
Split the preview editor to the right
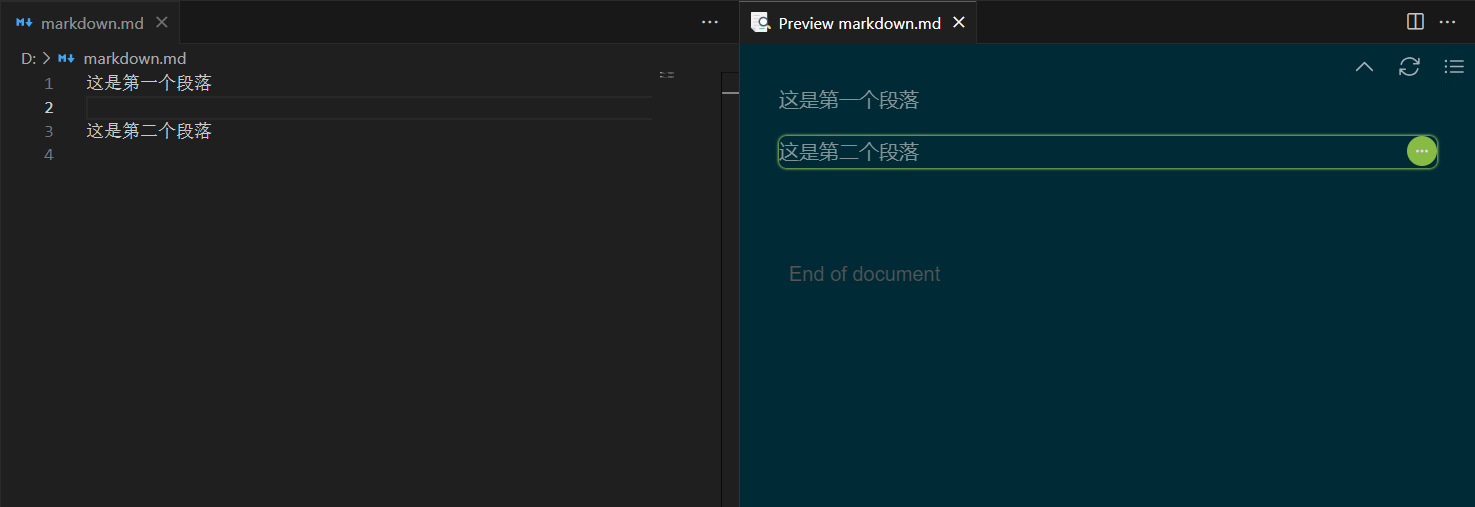pyautogui.click(x=1415, y=22)
